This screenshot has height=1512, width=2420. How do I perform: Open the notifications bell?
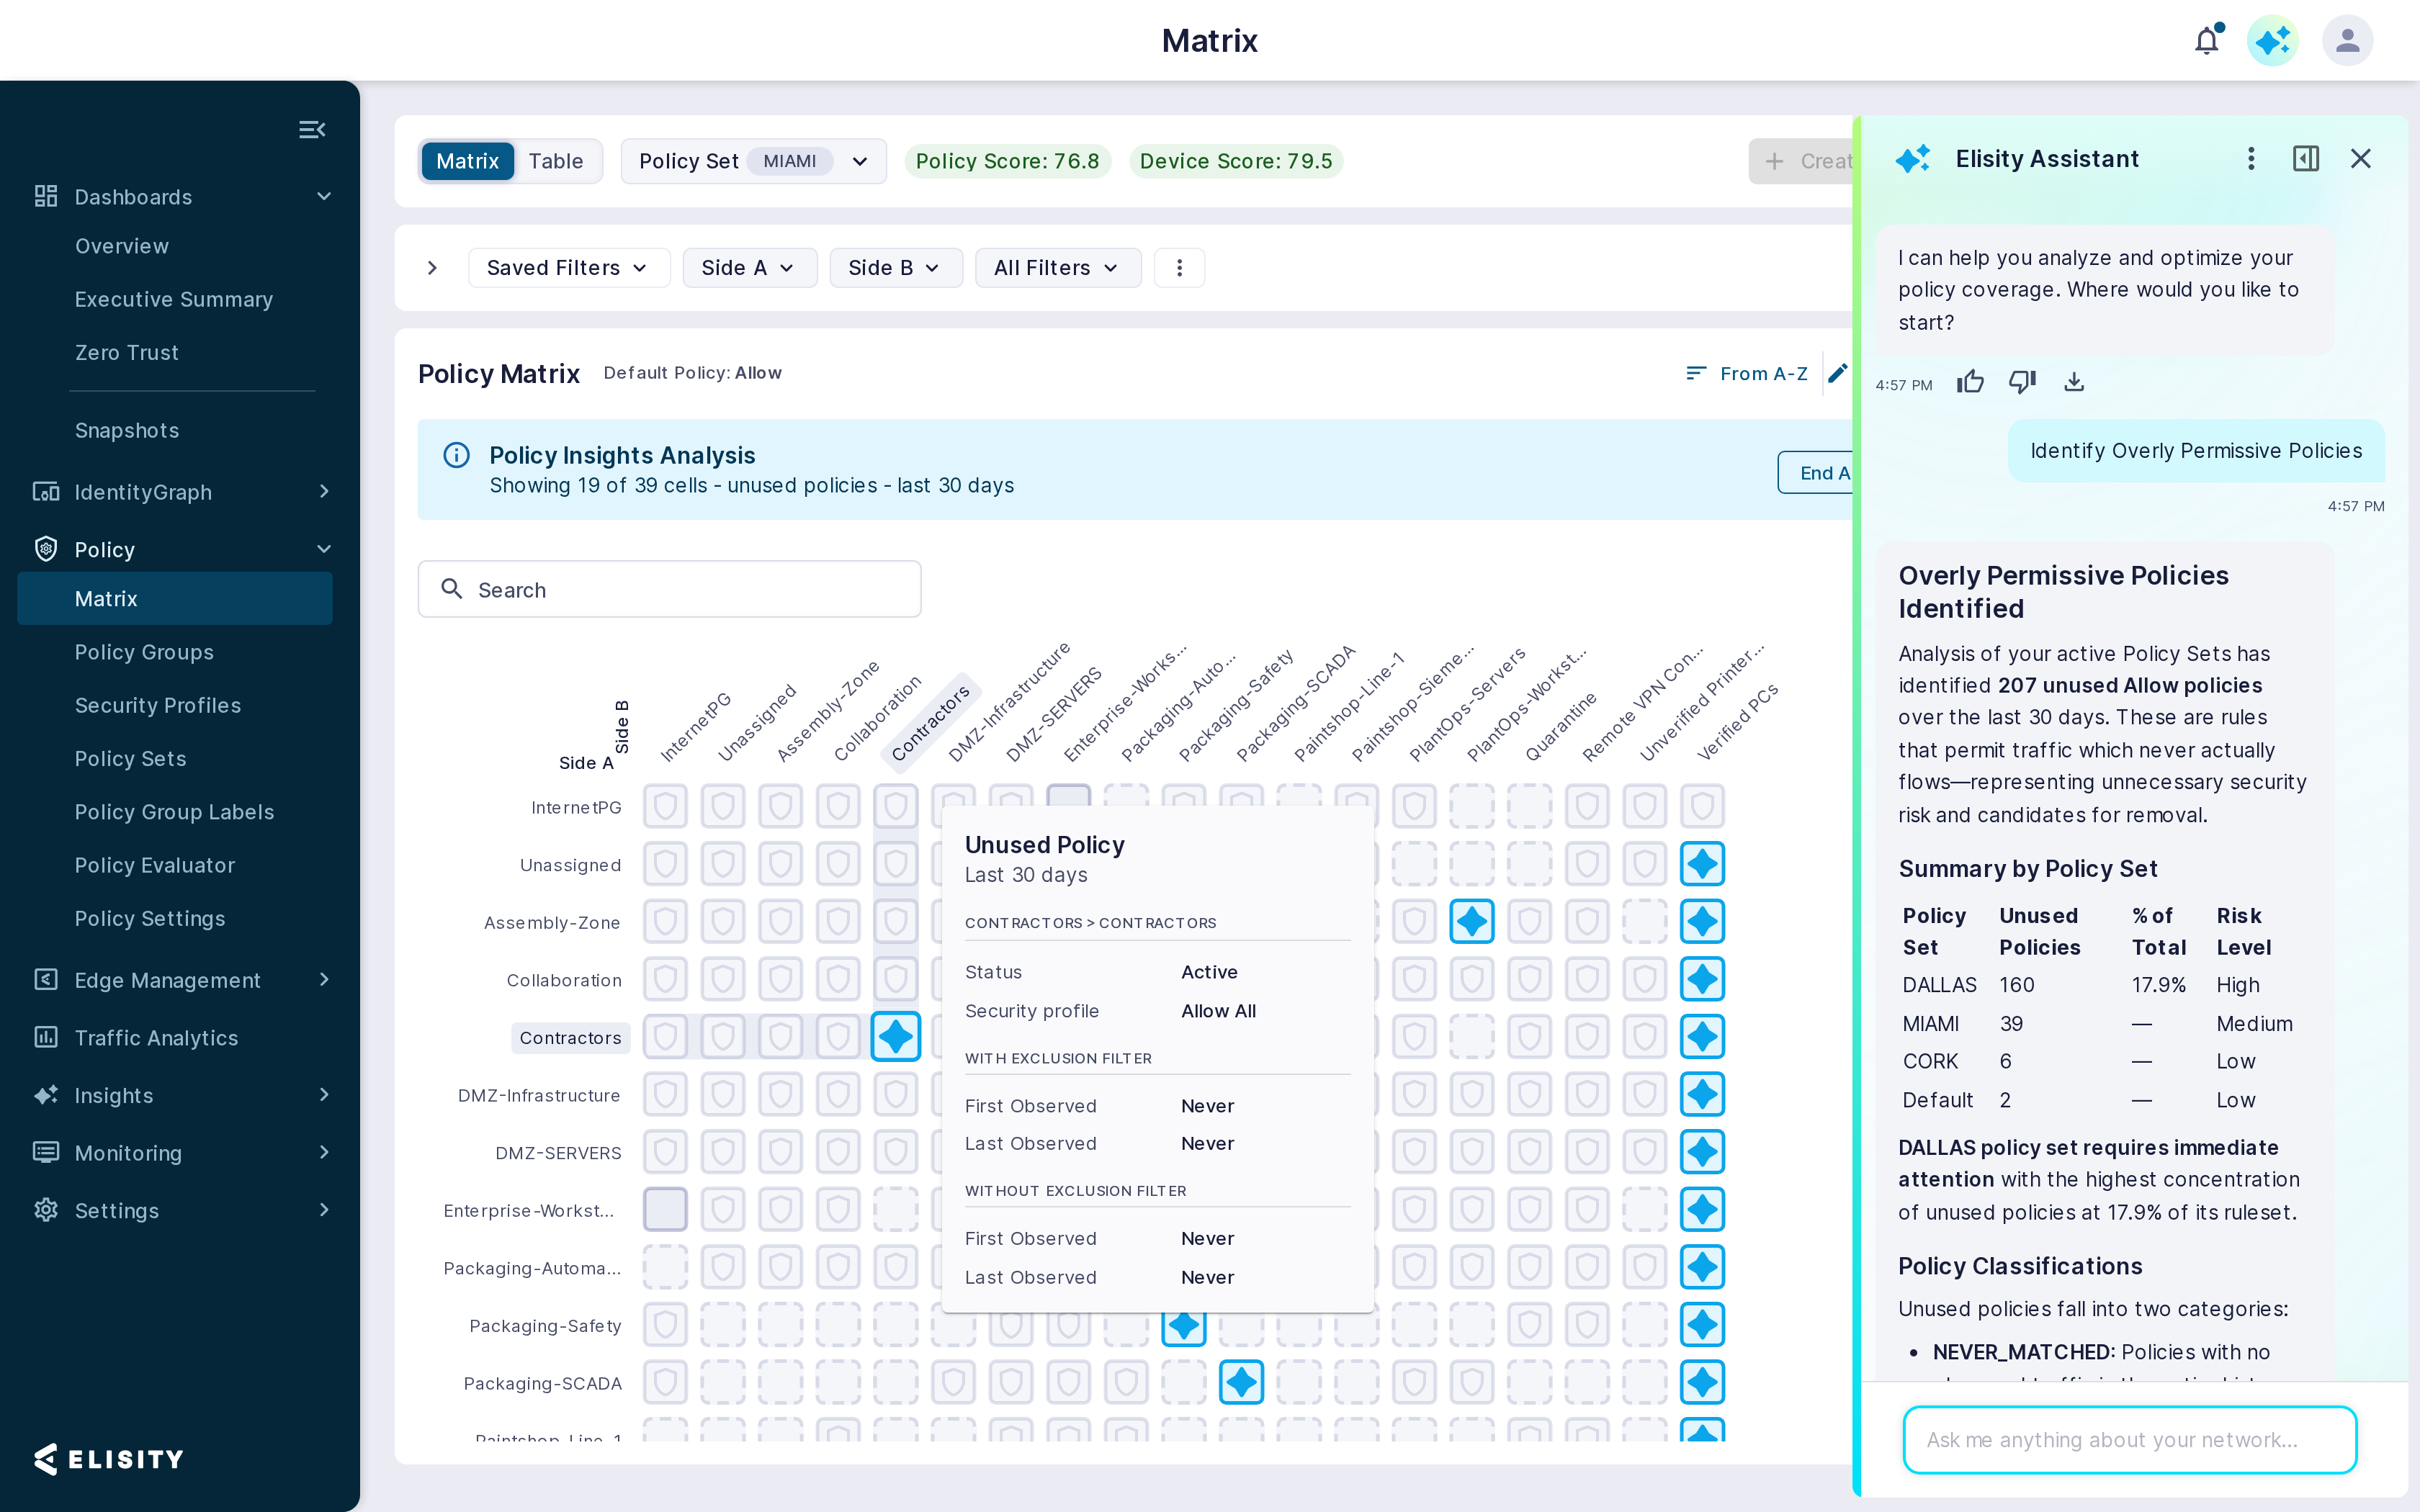[x=2206, y=40]
